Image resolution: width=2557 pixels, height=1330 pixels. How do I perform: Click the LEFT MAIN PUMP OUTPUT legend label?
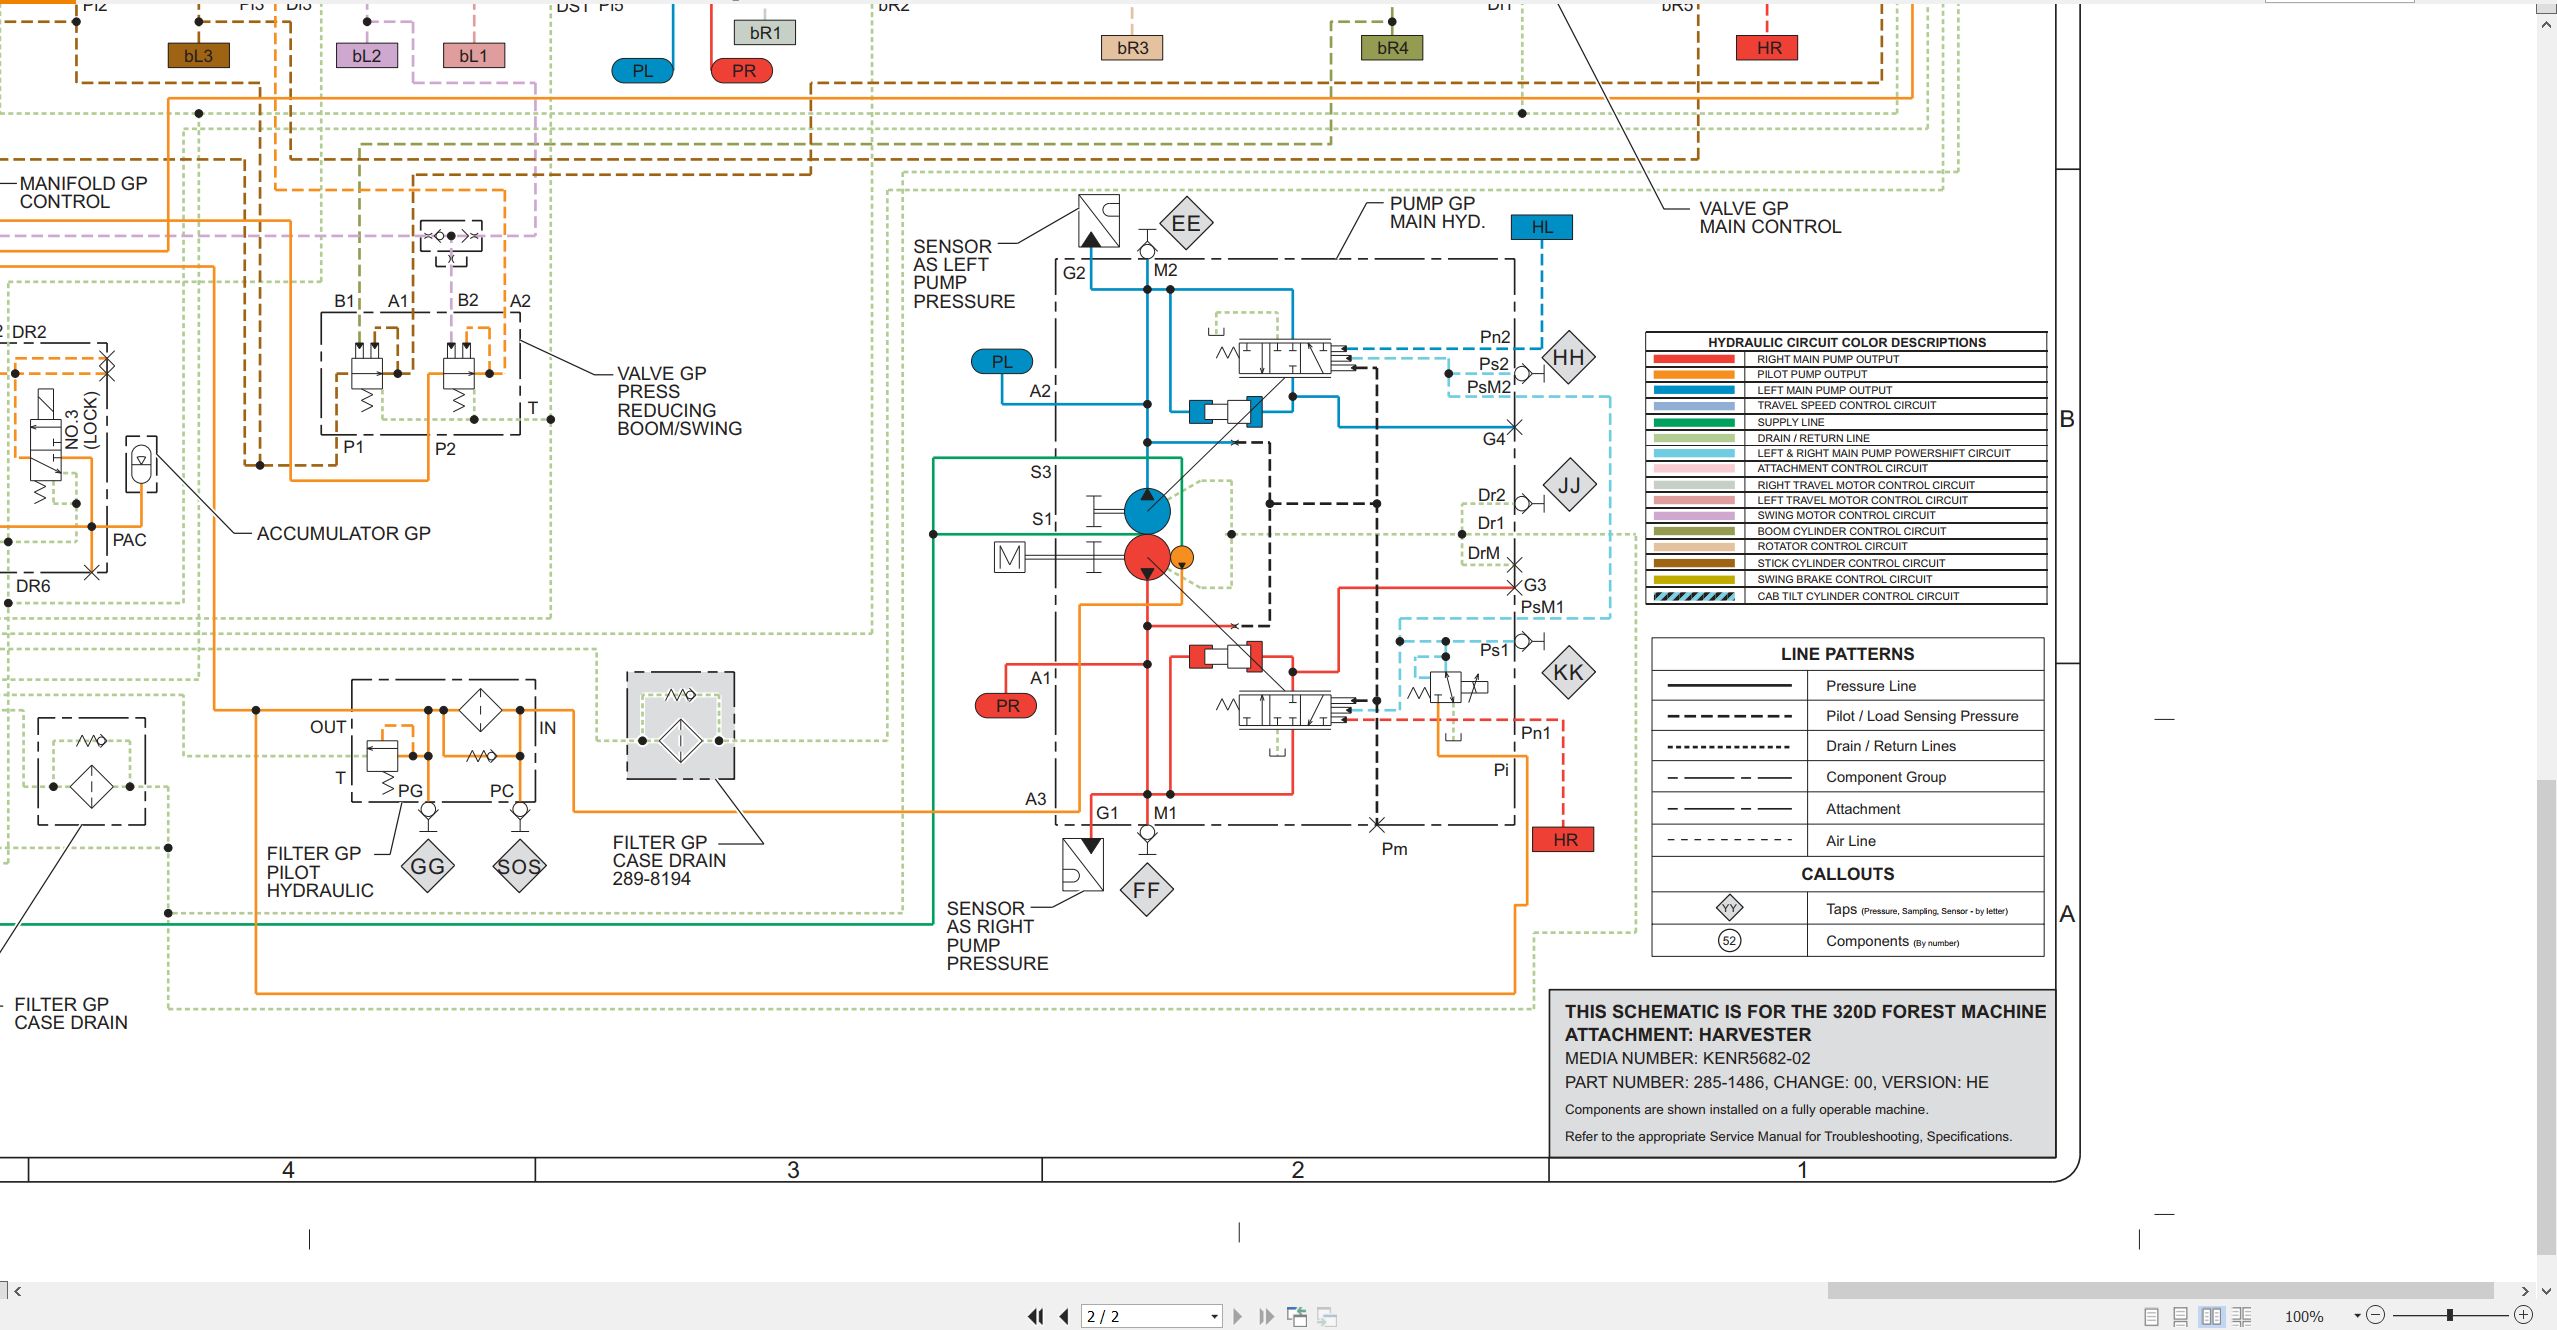click(x=1825, y=390)
